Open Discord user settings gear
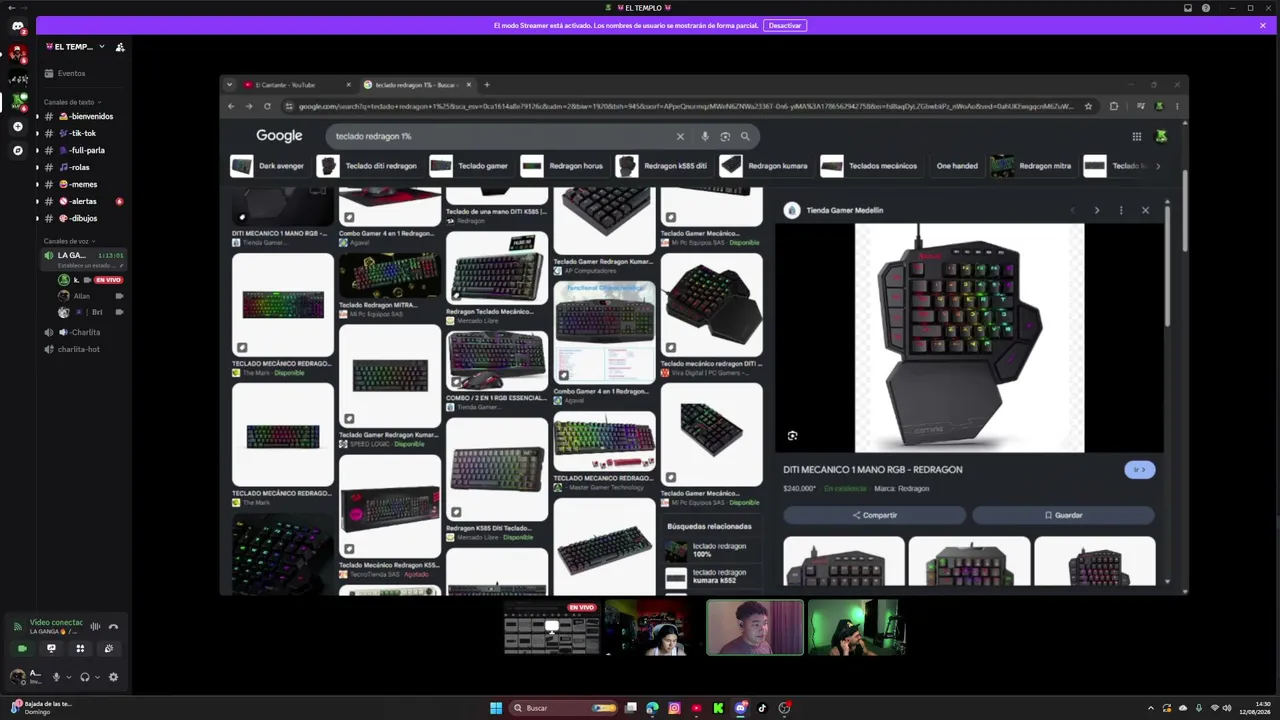This screenshot has width=1280, height=720. [113, 677]
